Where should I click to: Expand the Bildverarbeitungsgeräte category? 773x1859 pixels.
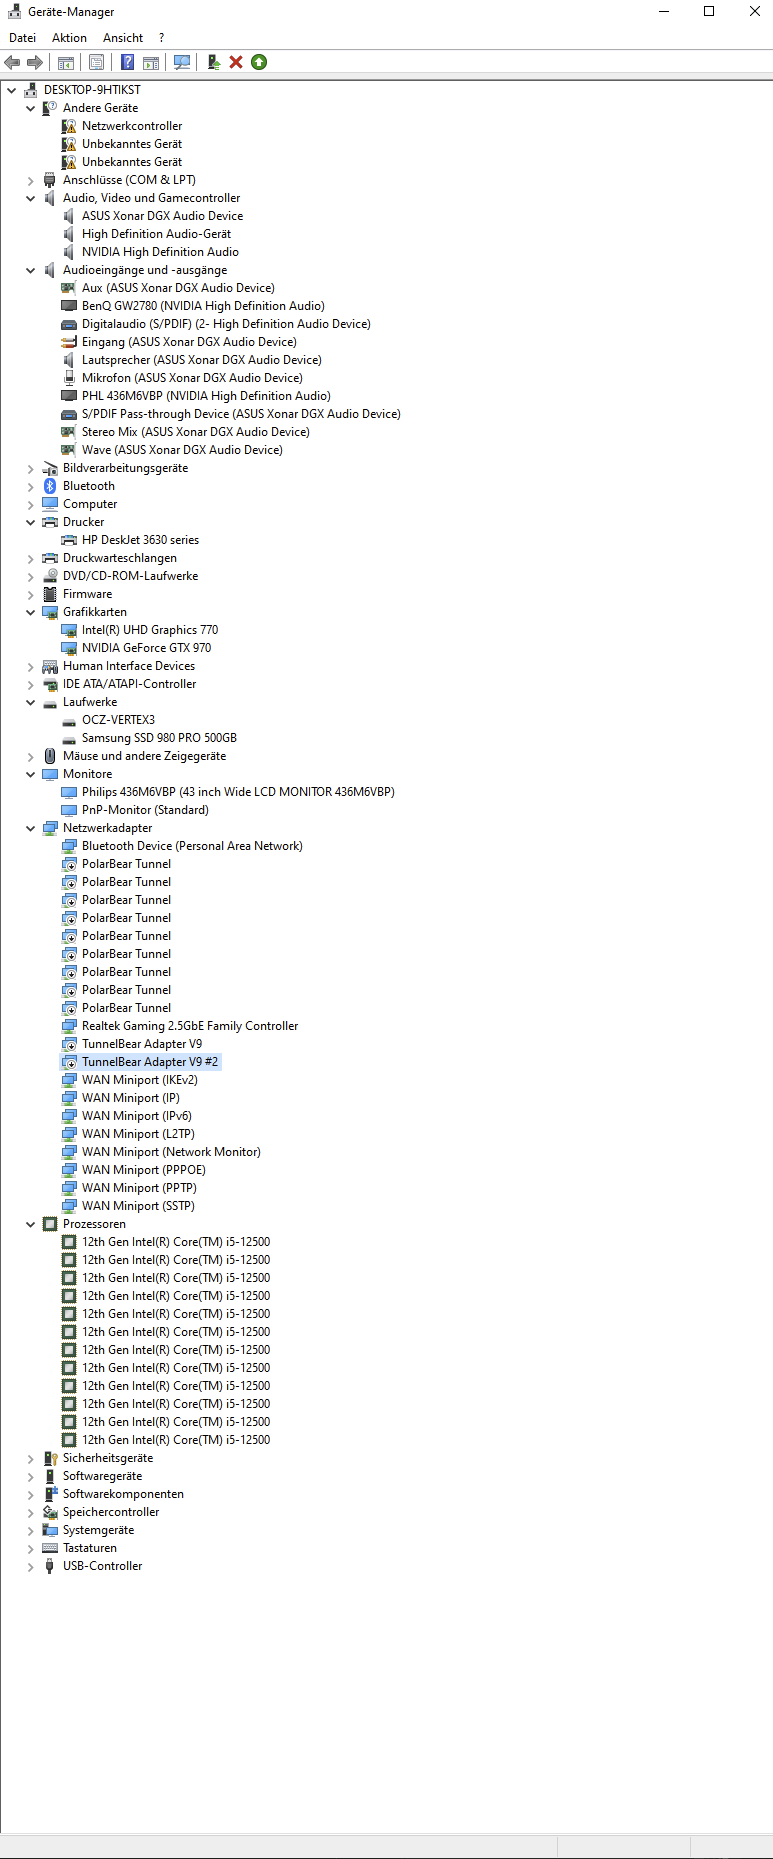[30, 468]
